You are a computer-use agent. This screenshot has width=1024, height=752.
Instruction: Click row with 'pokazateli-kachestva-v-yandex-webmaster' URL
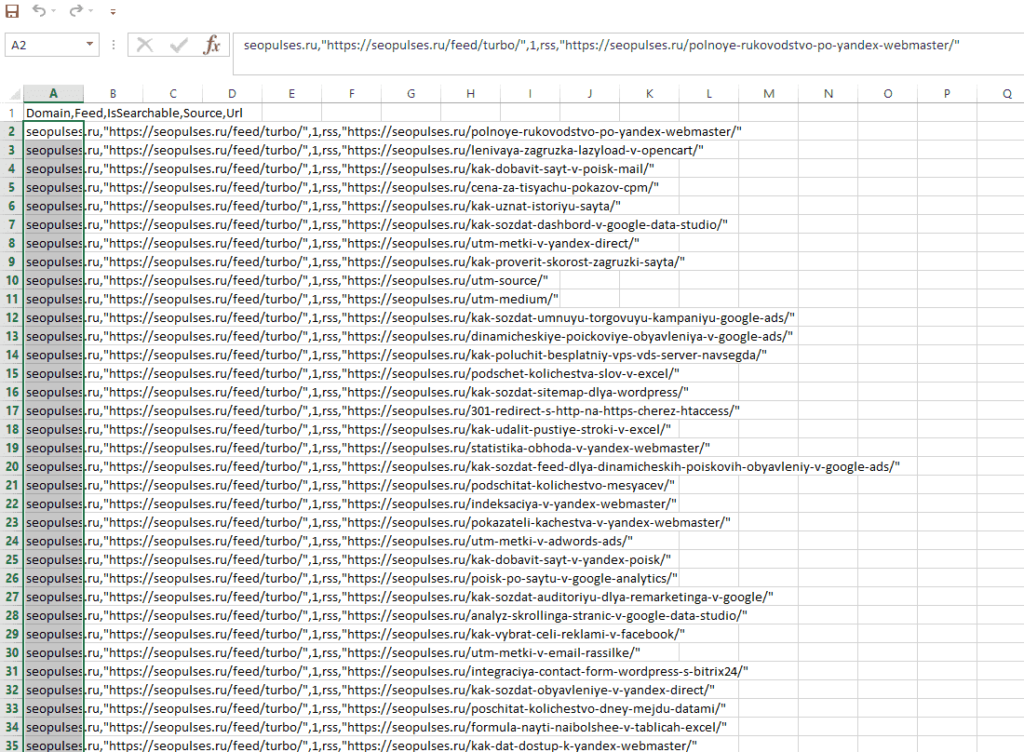tap(378, 522)
